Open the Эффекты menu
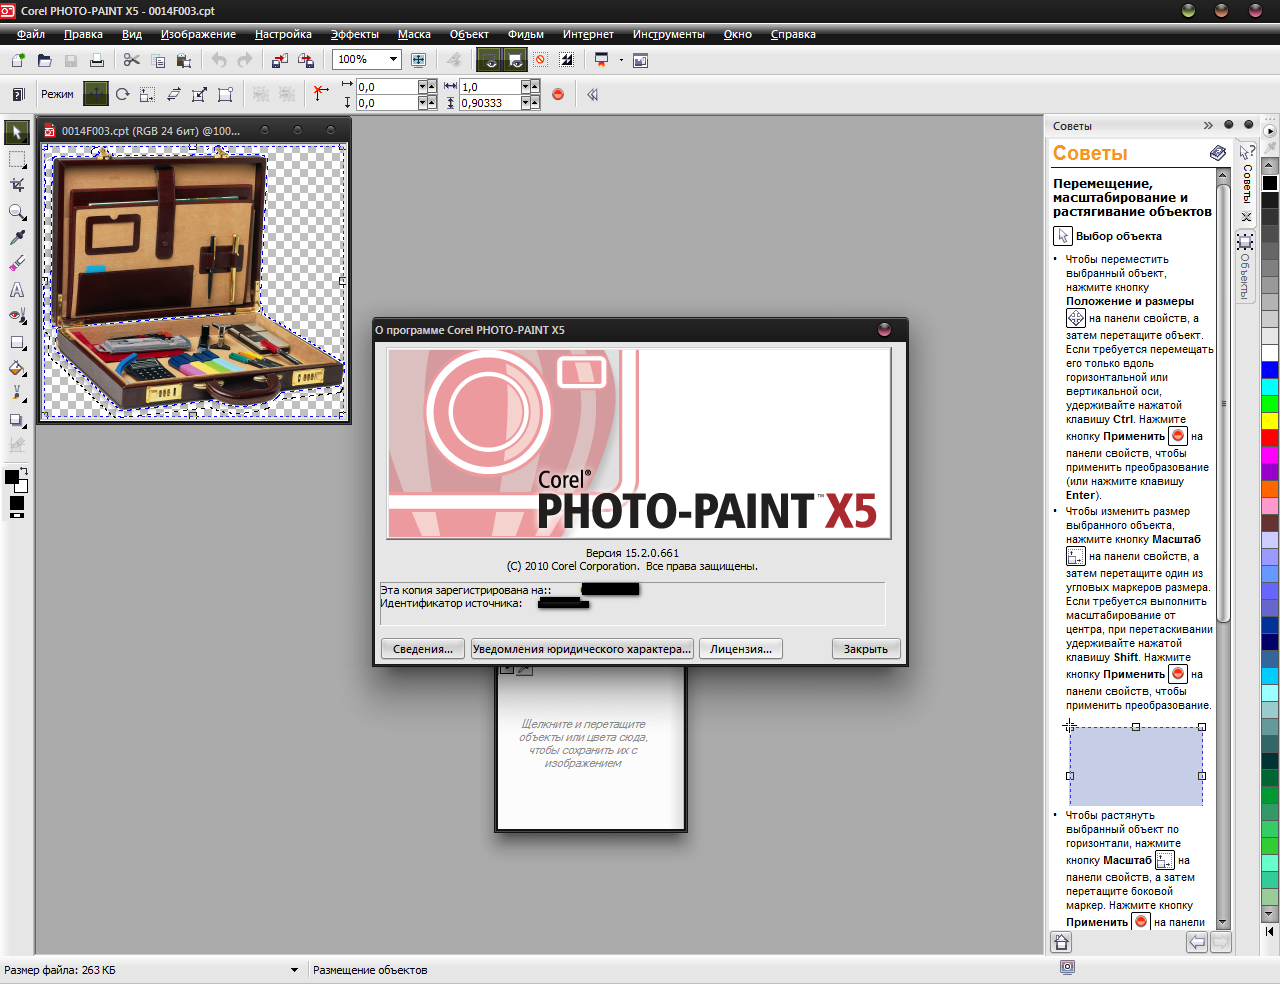The image size is (1280, 984). click(355, 34)
